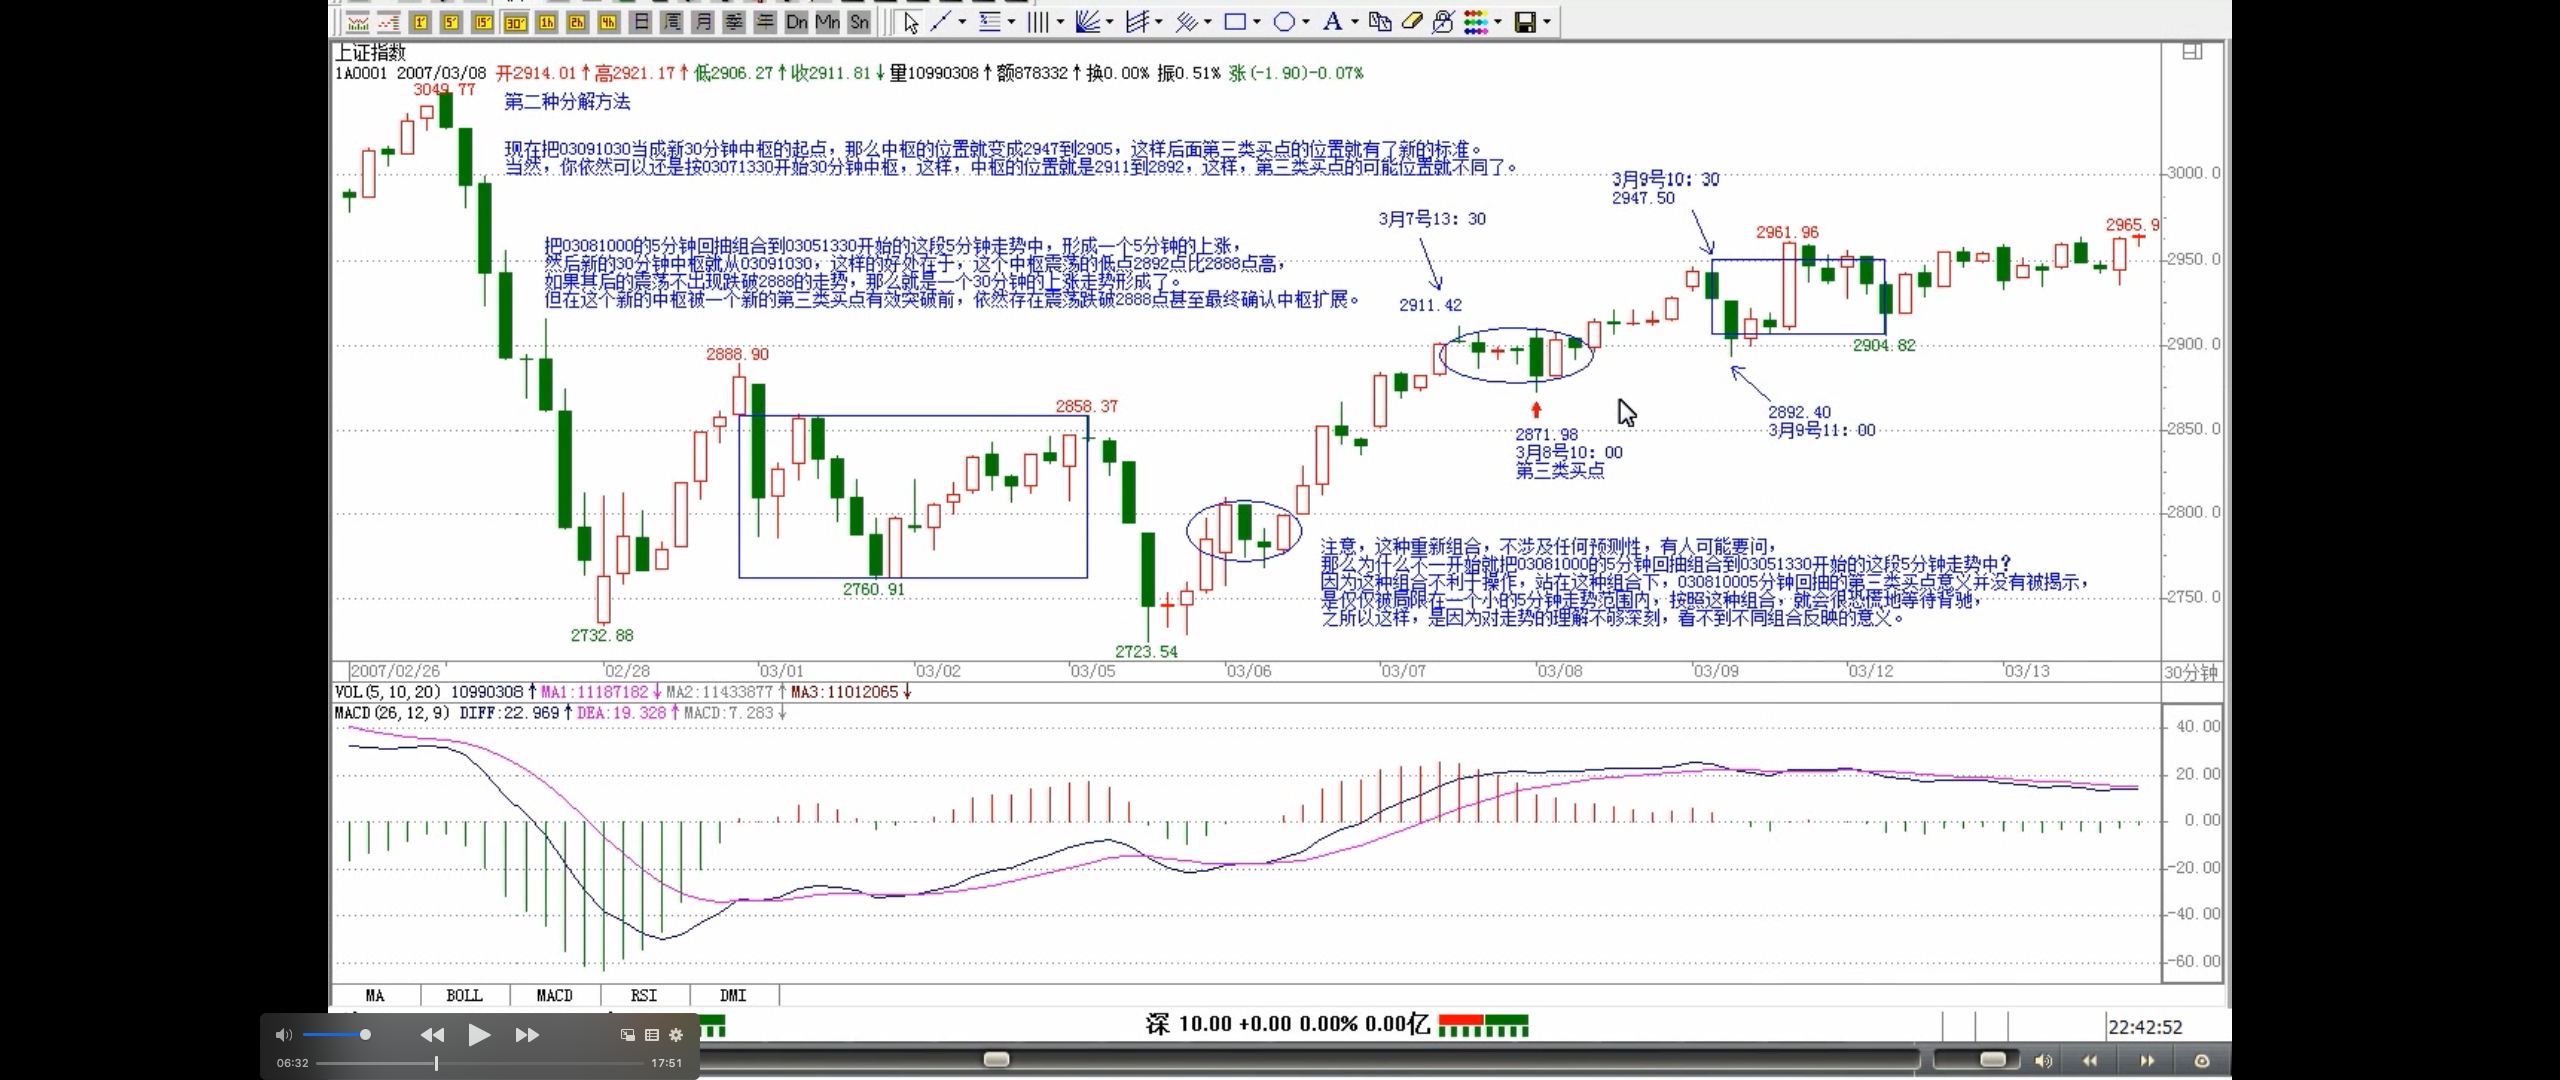Switch to the 2h period chart
2560x1080 pixels.
pos(577,22)
